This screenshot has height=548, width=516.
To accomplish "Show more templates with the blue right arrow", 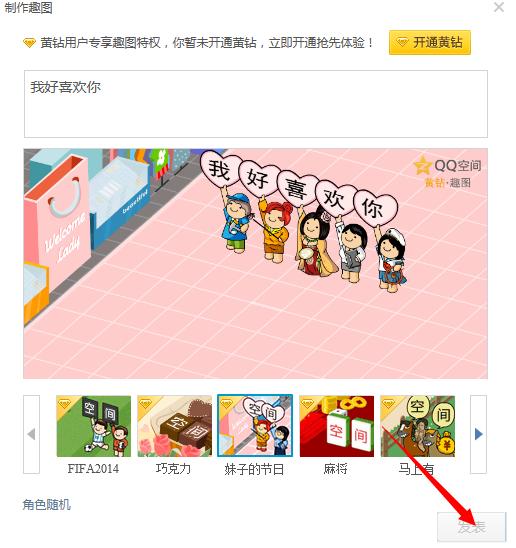I will 479,434.
